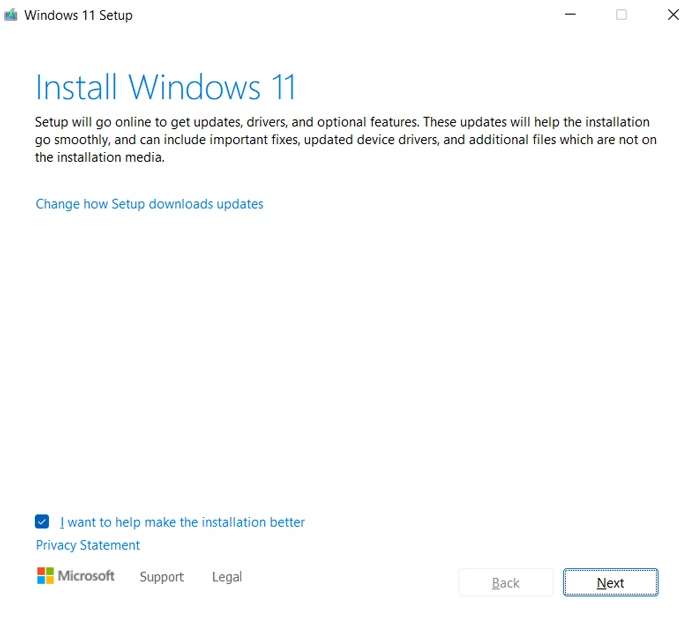
Task: Open the Legal link
Action: 227,577
